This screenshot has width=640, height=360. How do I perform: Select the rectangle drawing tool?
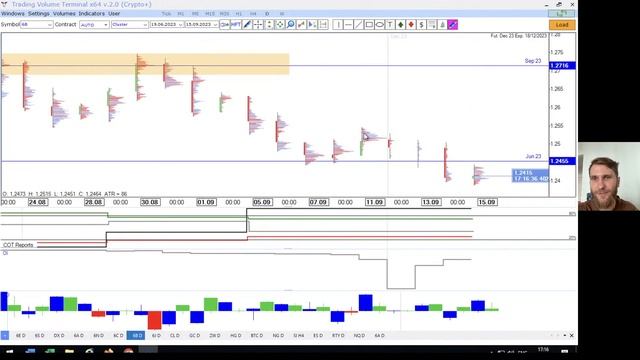click(369, 24)
